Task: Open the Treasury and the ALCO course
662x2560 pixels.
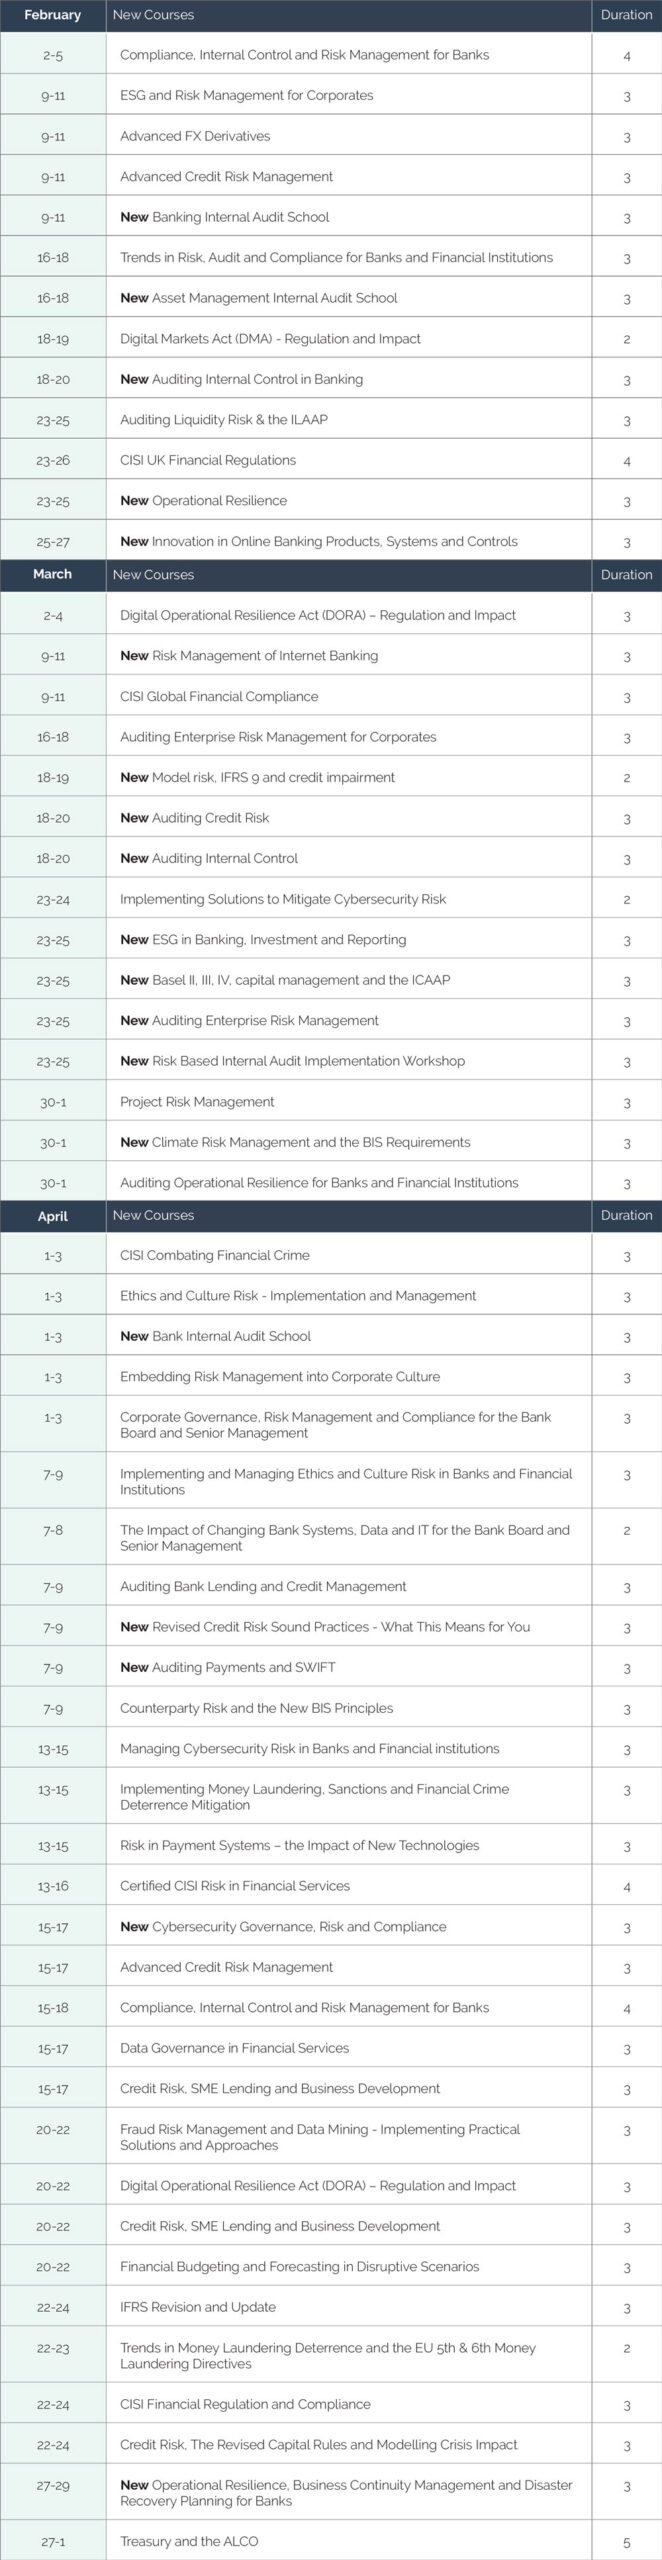Action: click(189, 2541)
